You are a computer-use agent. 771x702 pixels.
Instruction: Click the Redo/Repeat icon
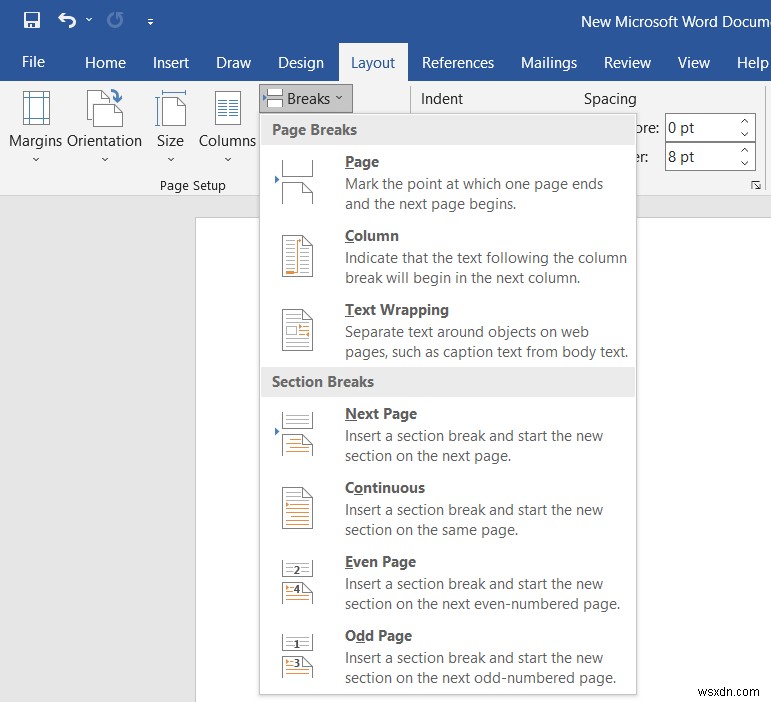tap(115, 20)
